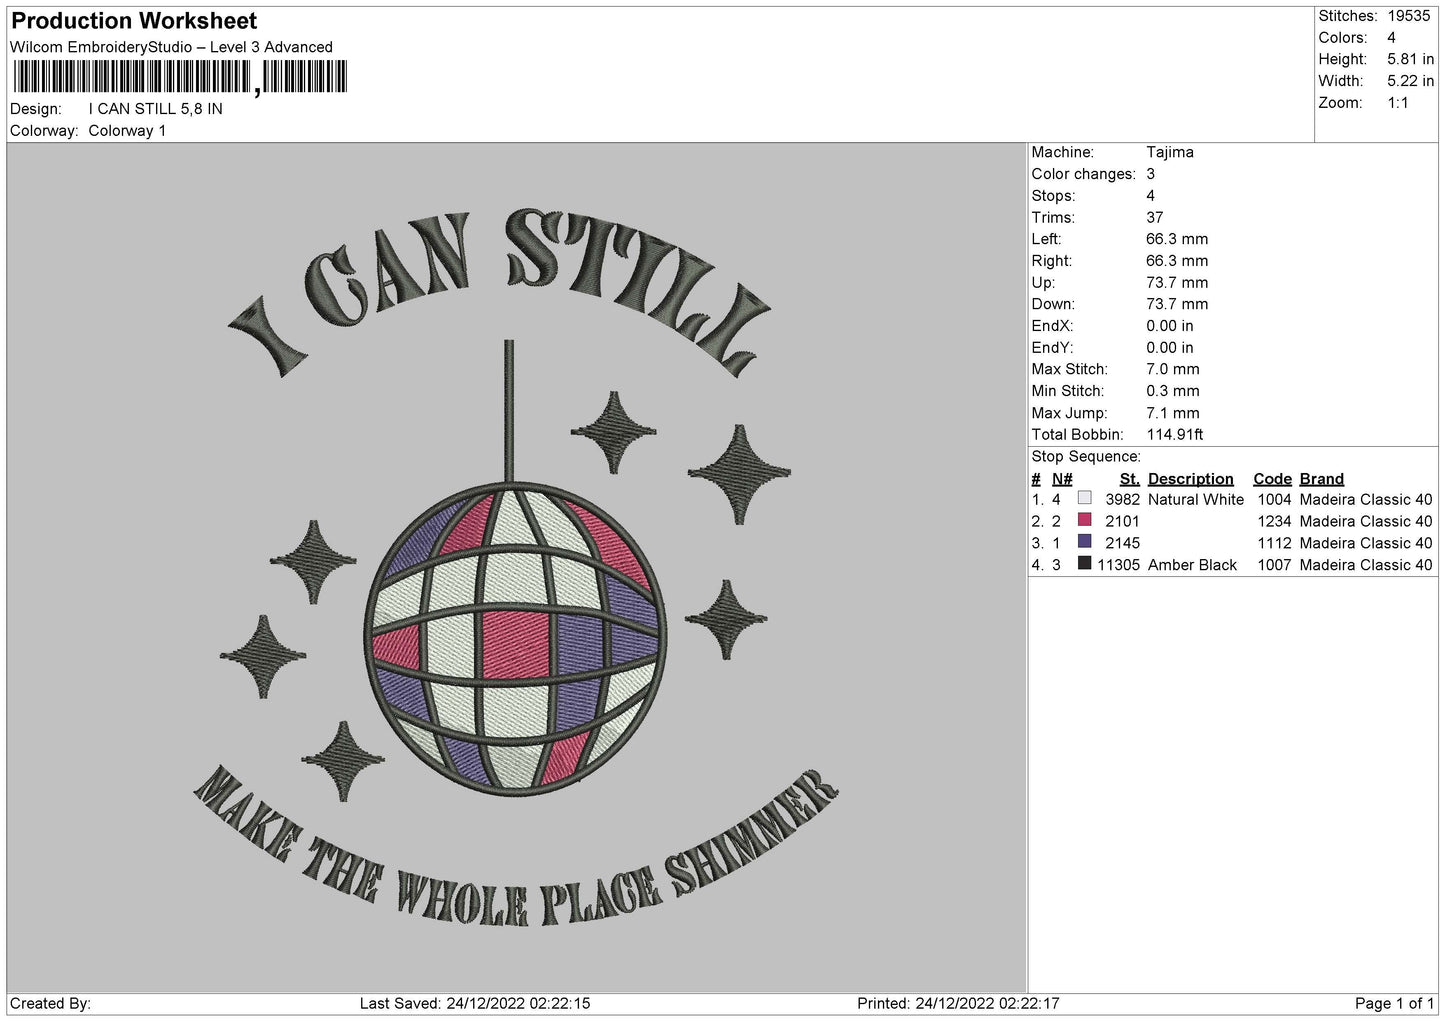
Task: Click the Max Jump value 7.1 mm
Action: point(1172,413)
